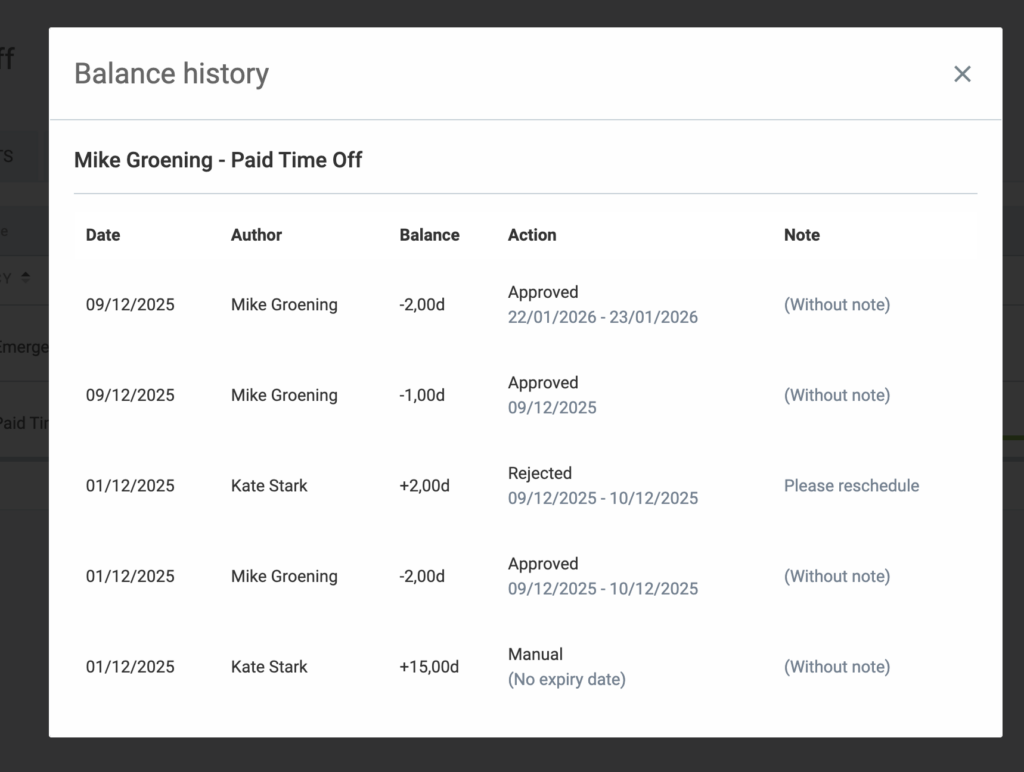Screen dimensions: 1024x772
Task: Select the +15,00d balance value
Action: (429, 667)
